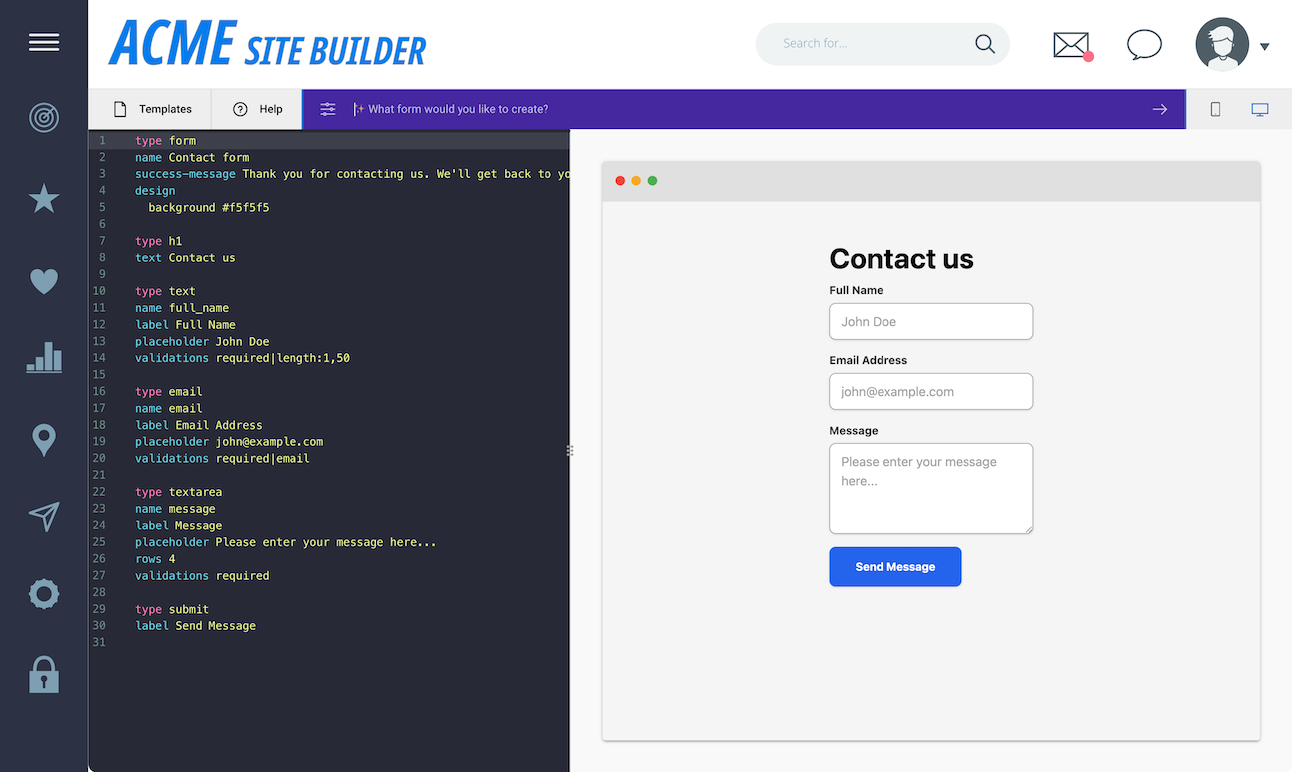Click code line 'validations required|length:1,50'
The image size is (1292, 772).
[x=243, y=358]
